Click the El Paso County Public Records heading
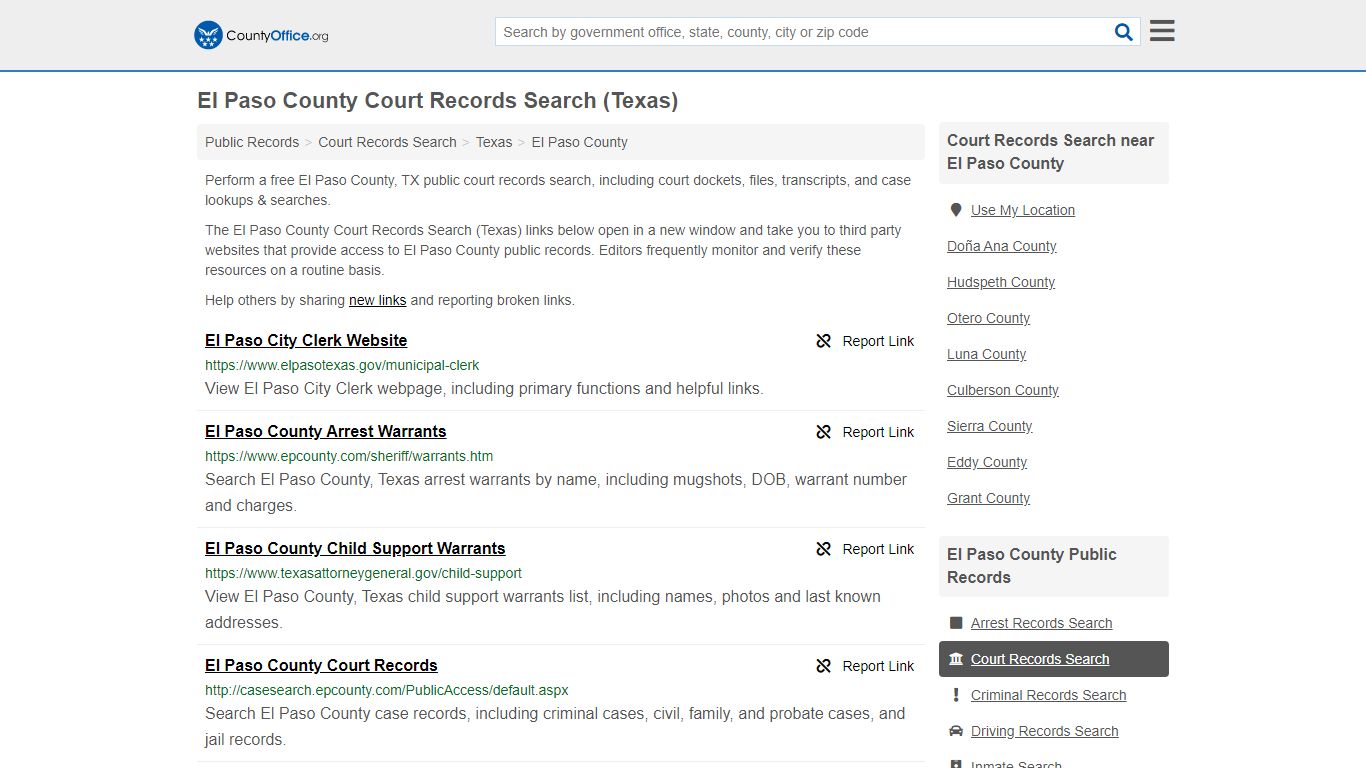The image size is (1366, 768). click(1031, 566)
